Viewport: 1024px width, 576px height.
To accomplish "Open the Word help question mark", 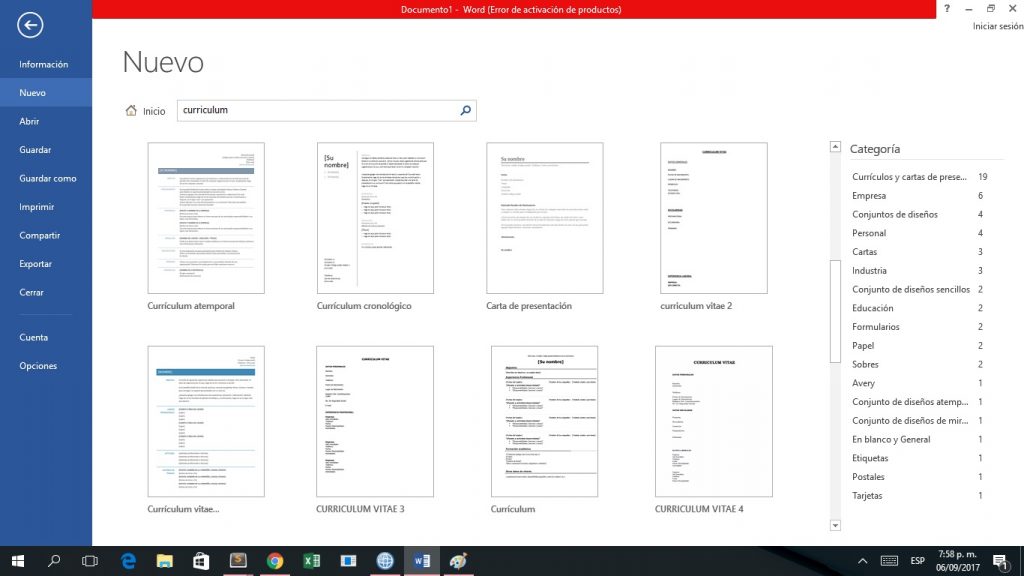I will coord(946,8).
